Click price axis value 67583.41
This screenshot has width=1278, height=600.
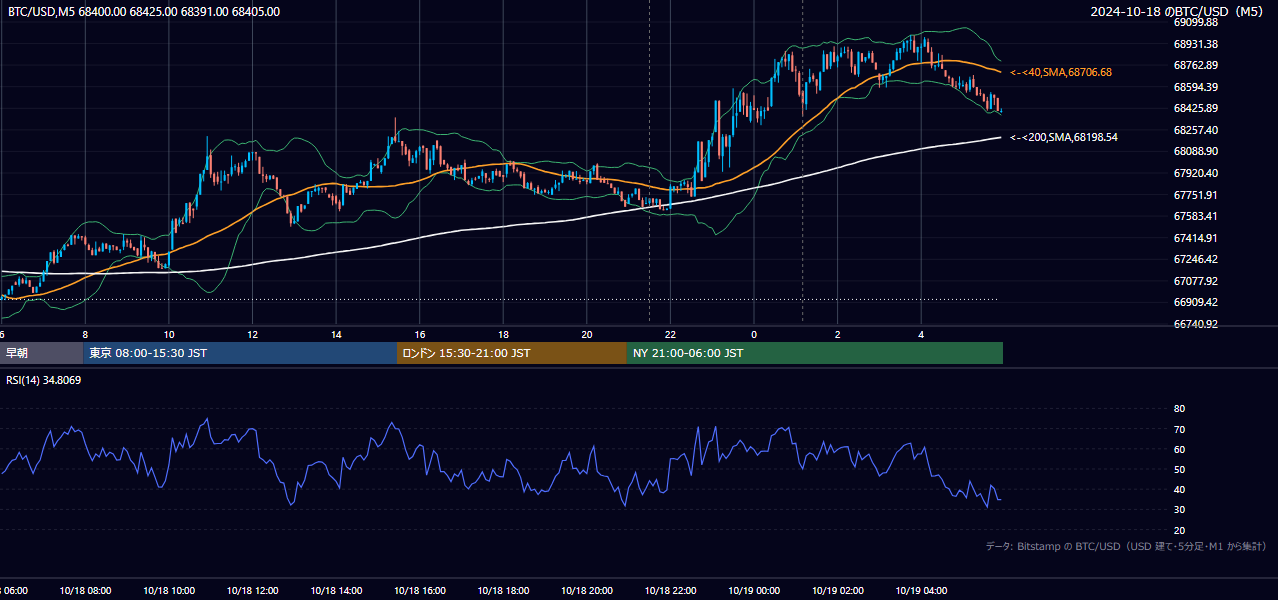pyautogui.click(x=1195, y=216)
